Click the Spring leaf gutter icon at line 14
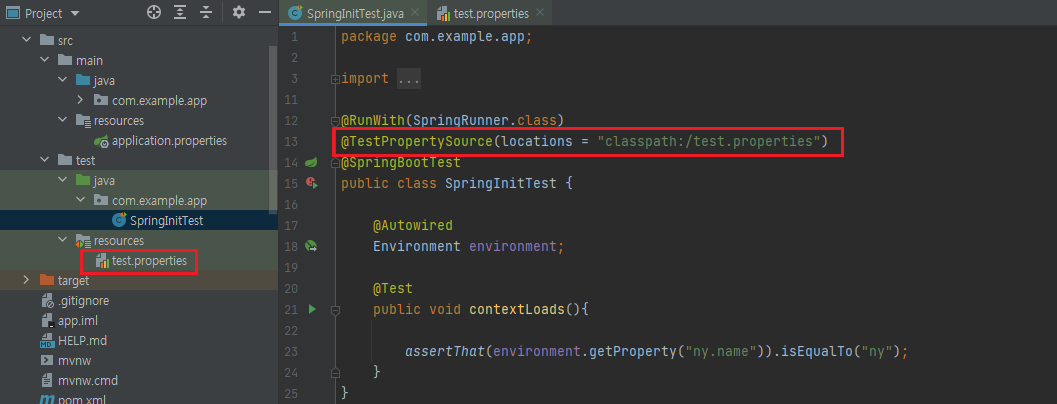The height and width of the screenshot is (404, 1057). (311, 162)
